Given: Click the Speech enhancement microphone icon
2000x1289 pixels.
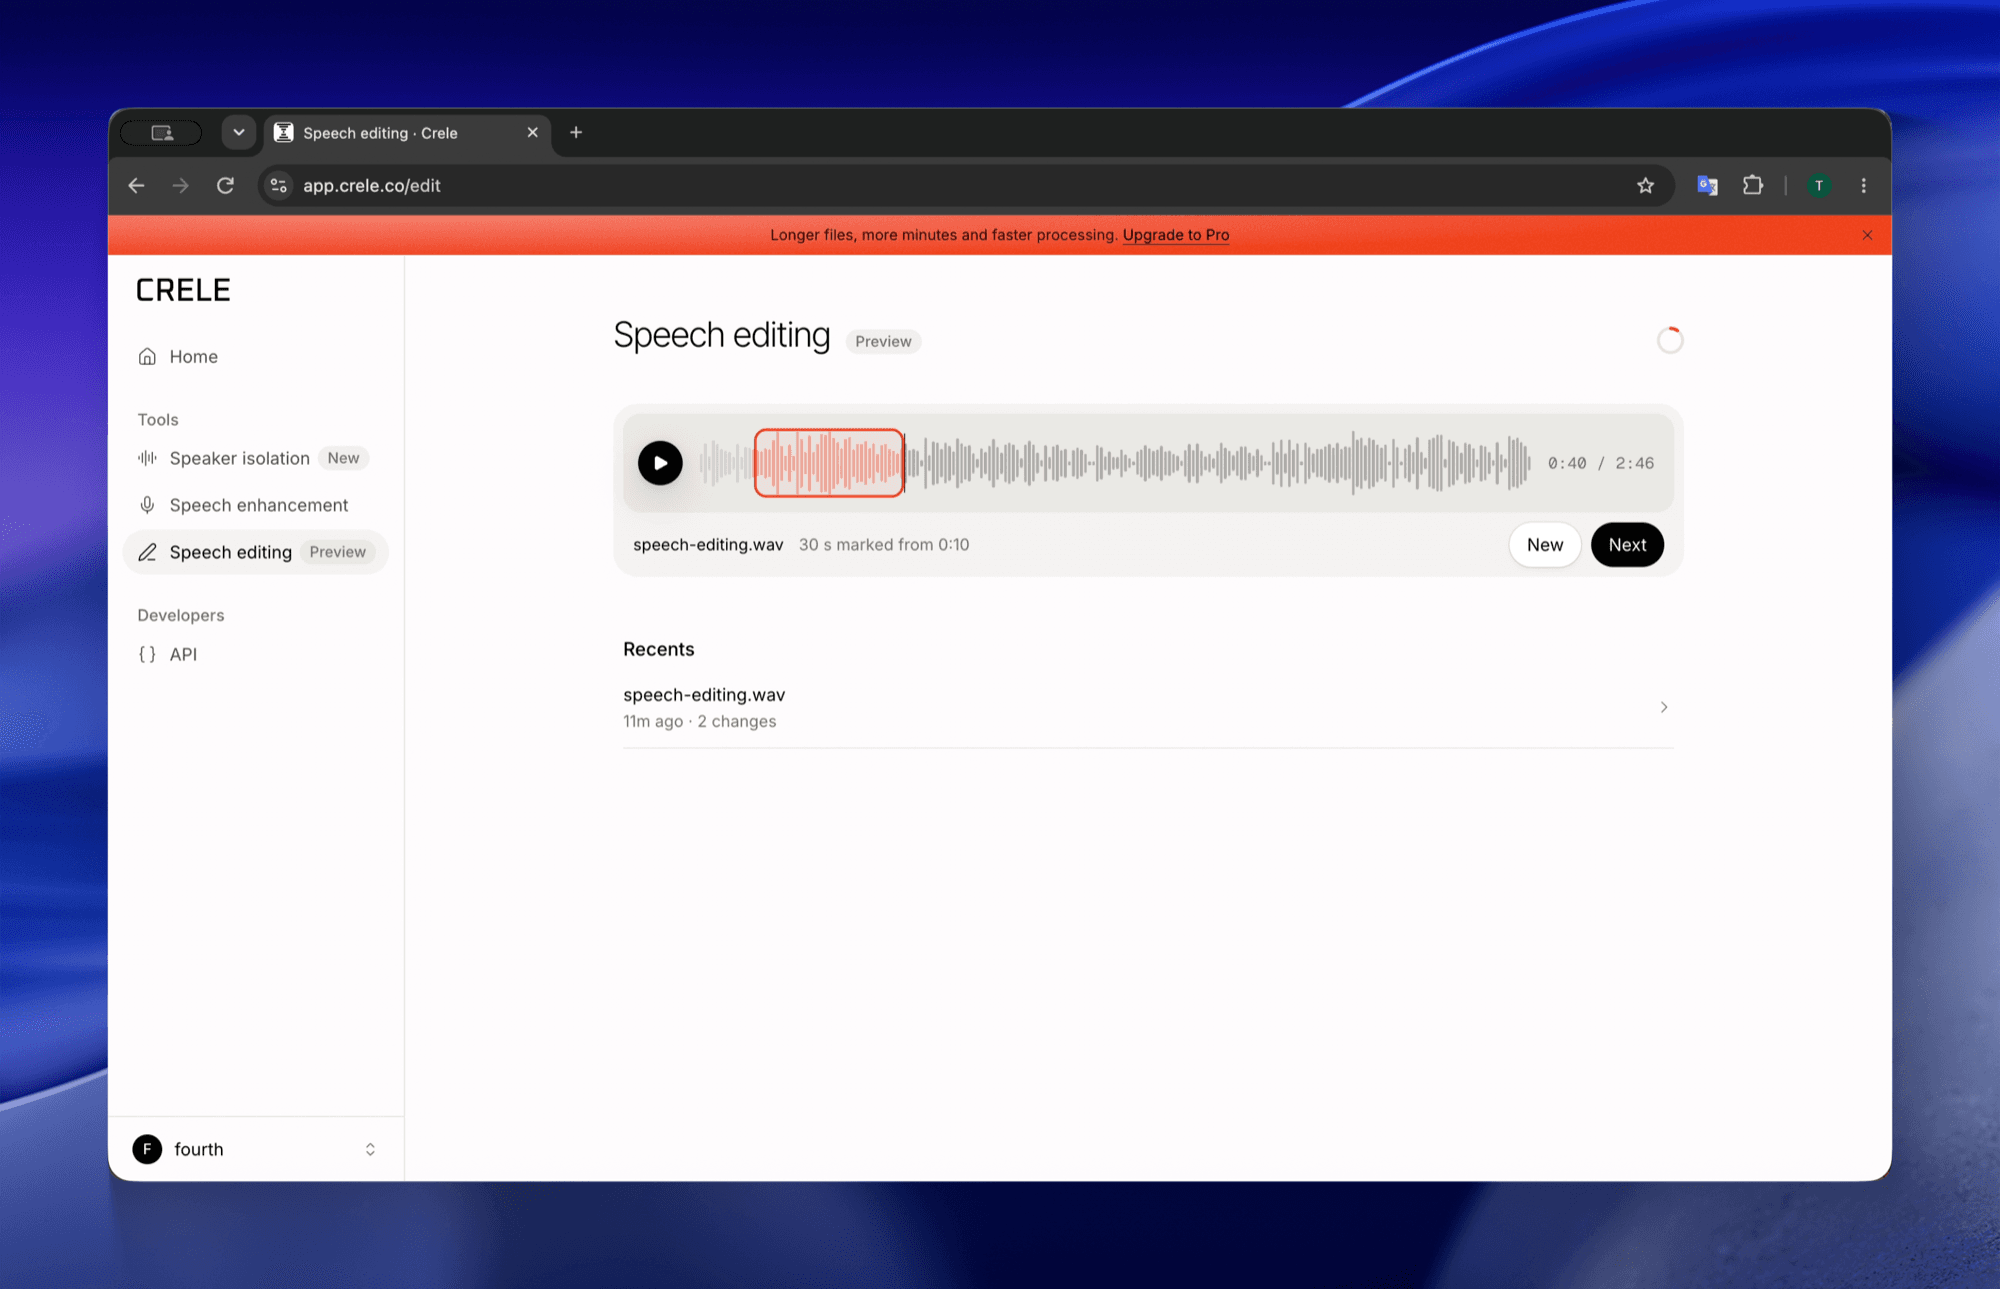Looking at the screenshot, I should 147,505.
